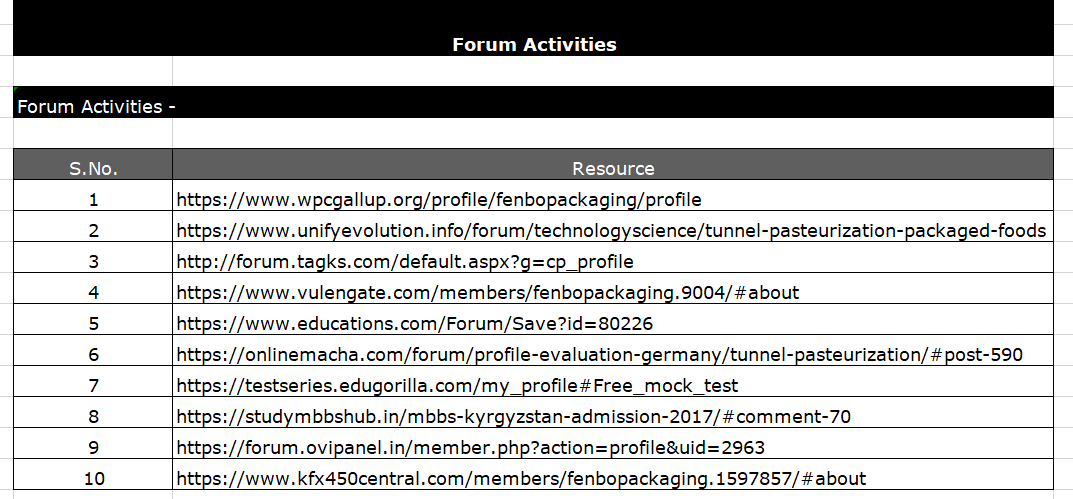
Task: Select the Resource column header cell
Action: point(613,164)
